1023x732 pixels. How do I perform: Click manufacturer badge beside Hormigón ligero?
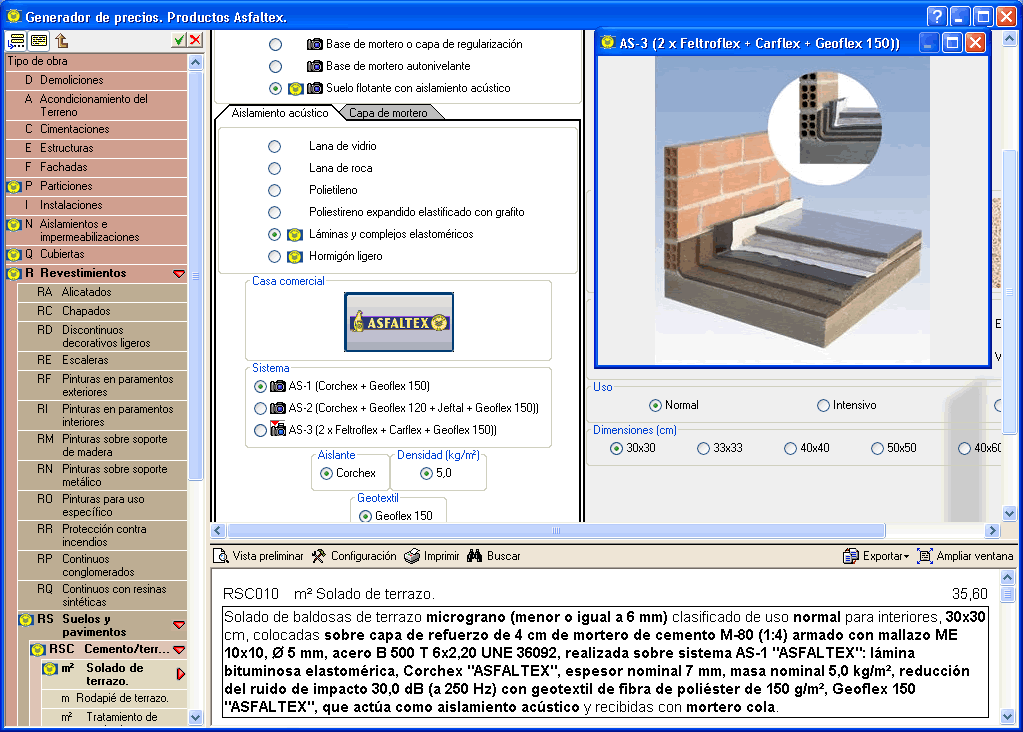[295, 256]
